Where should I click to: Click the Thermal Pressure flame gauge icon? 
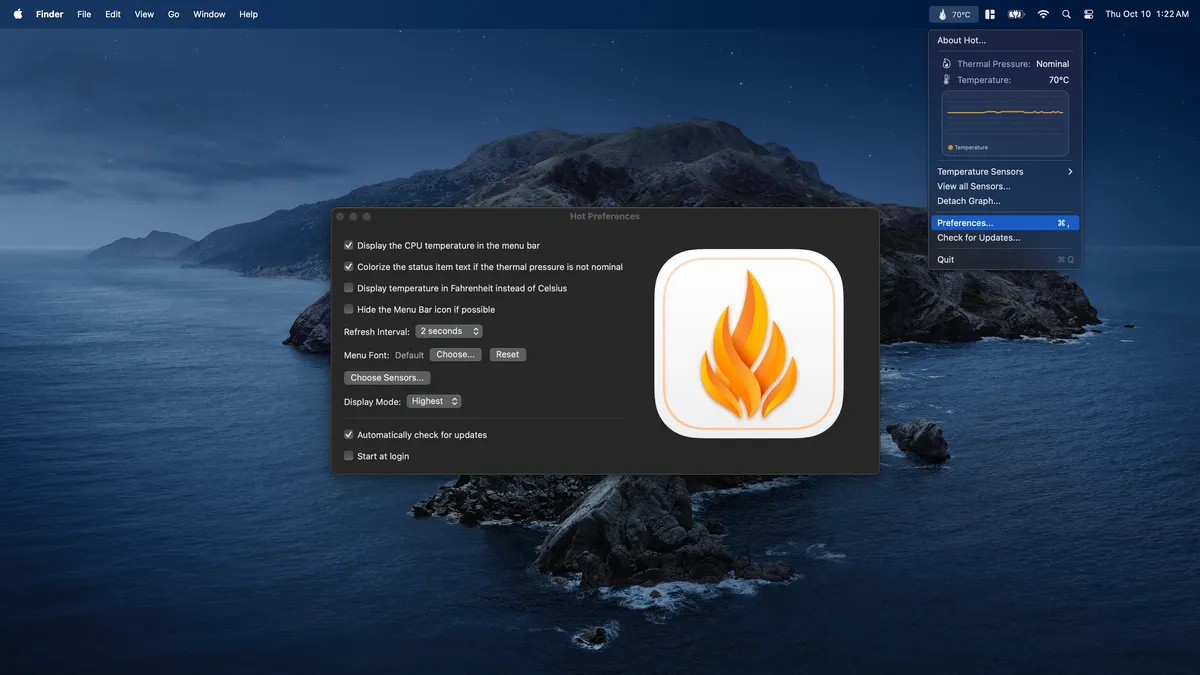coord(947,64)
